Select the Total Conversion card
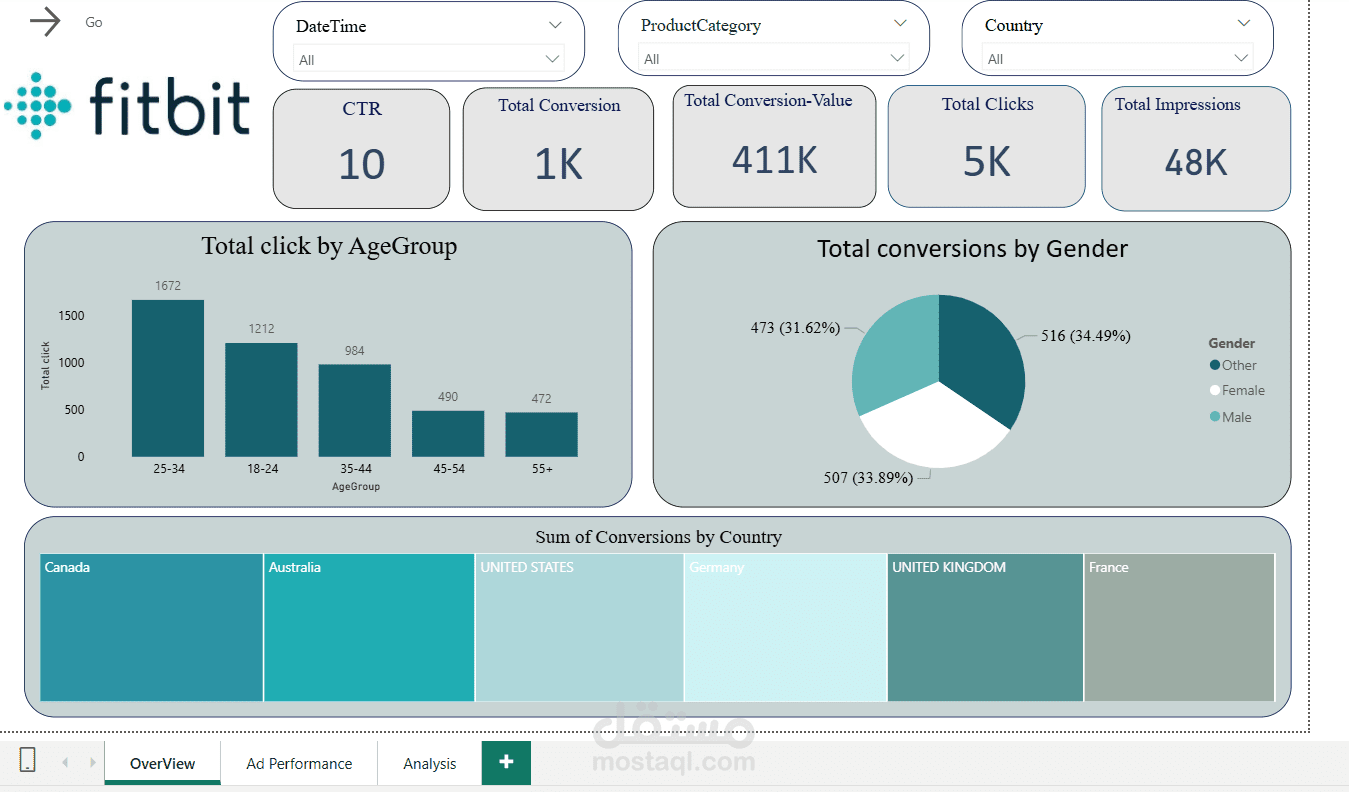Screen dimensions: 1349x792 [558, 149]
